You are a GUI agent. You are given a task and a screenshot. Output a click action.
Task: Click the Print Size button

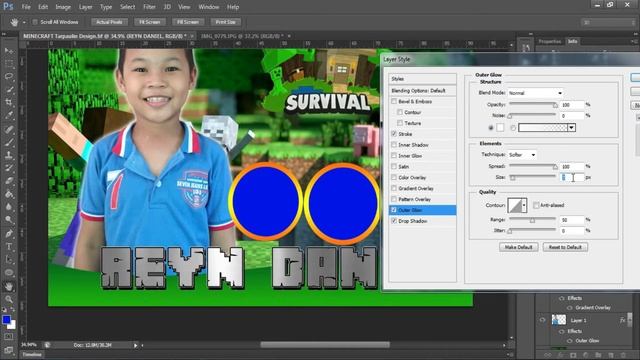[226, 22]
